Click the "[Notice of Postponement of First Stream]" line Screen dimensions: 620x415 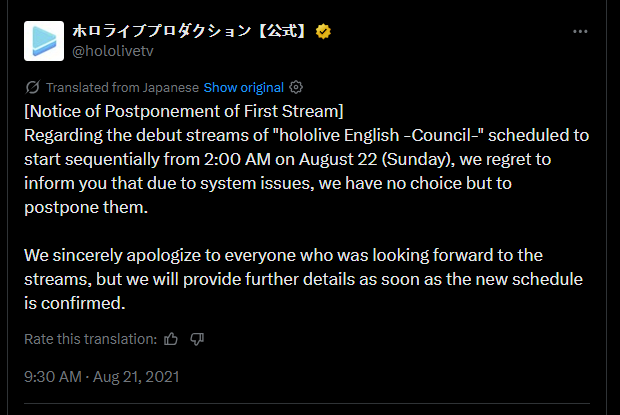[183, 108]
